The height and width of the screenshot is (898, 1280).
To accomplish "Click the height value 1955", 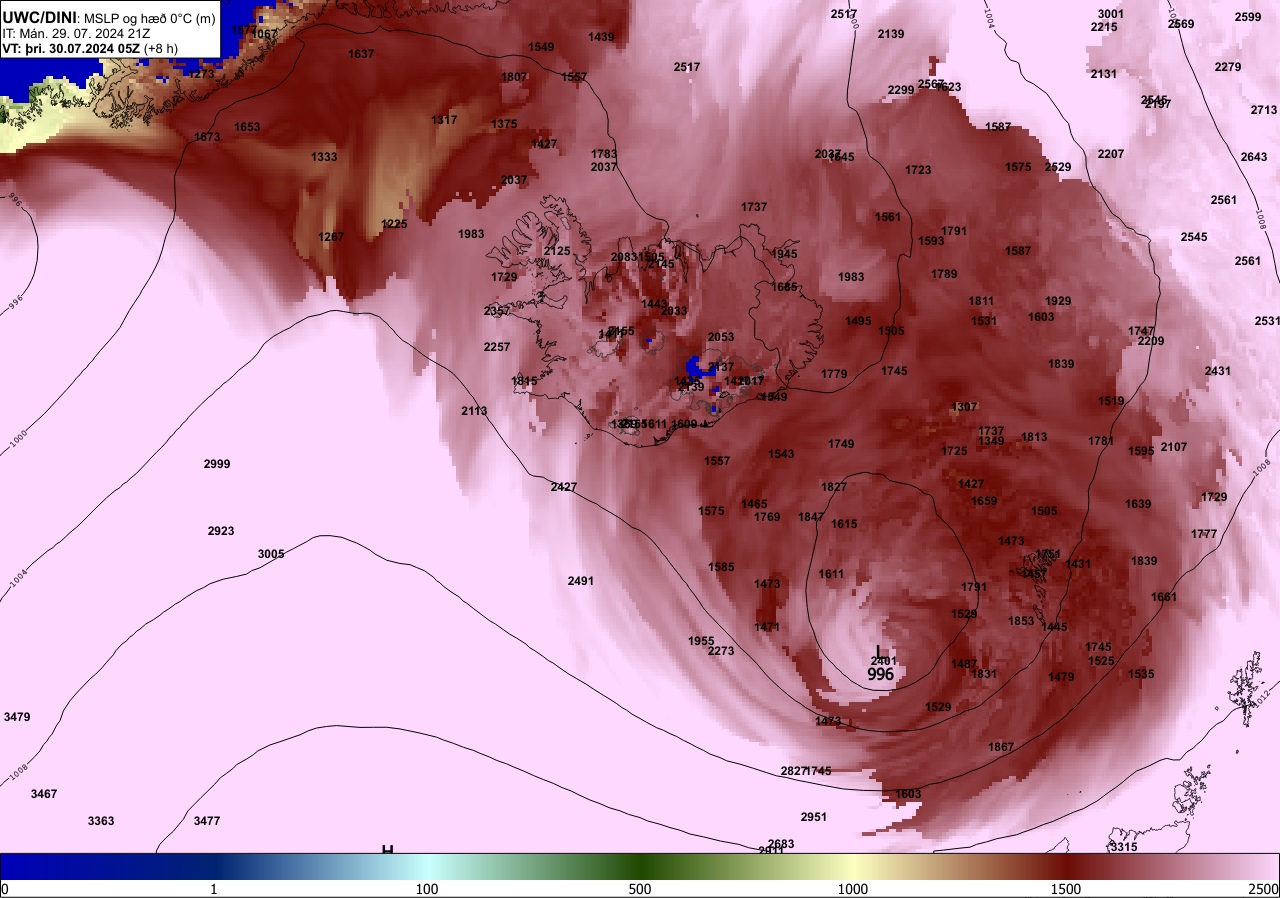I will point(701,641).
